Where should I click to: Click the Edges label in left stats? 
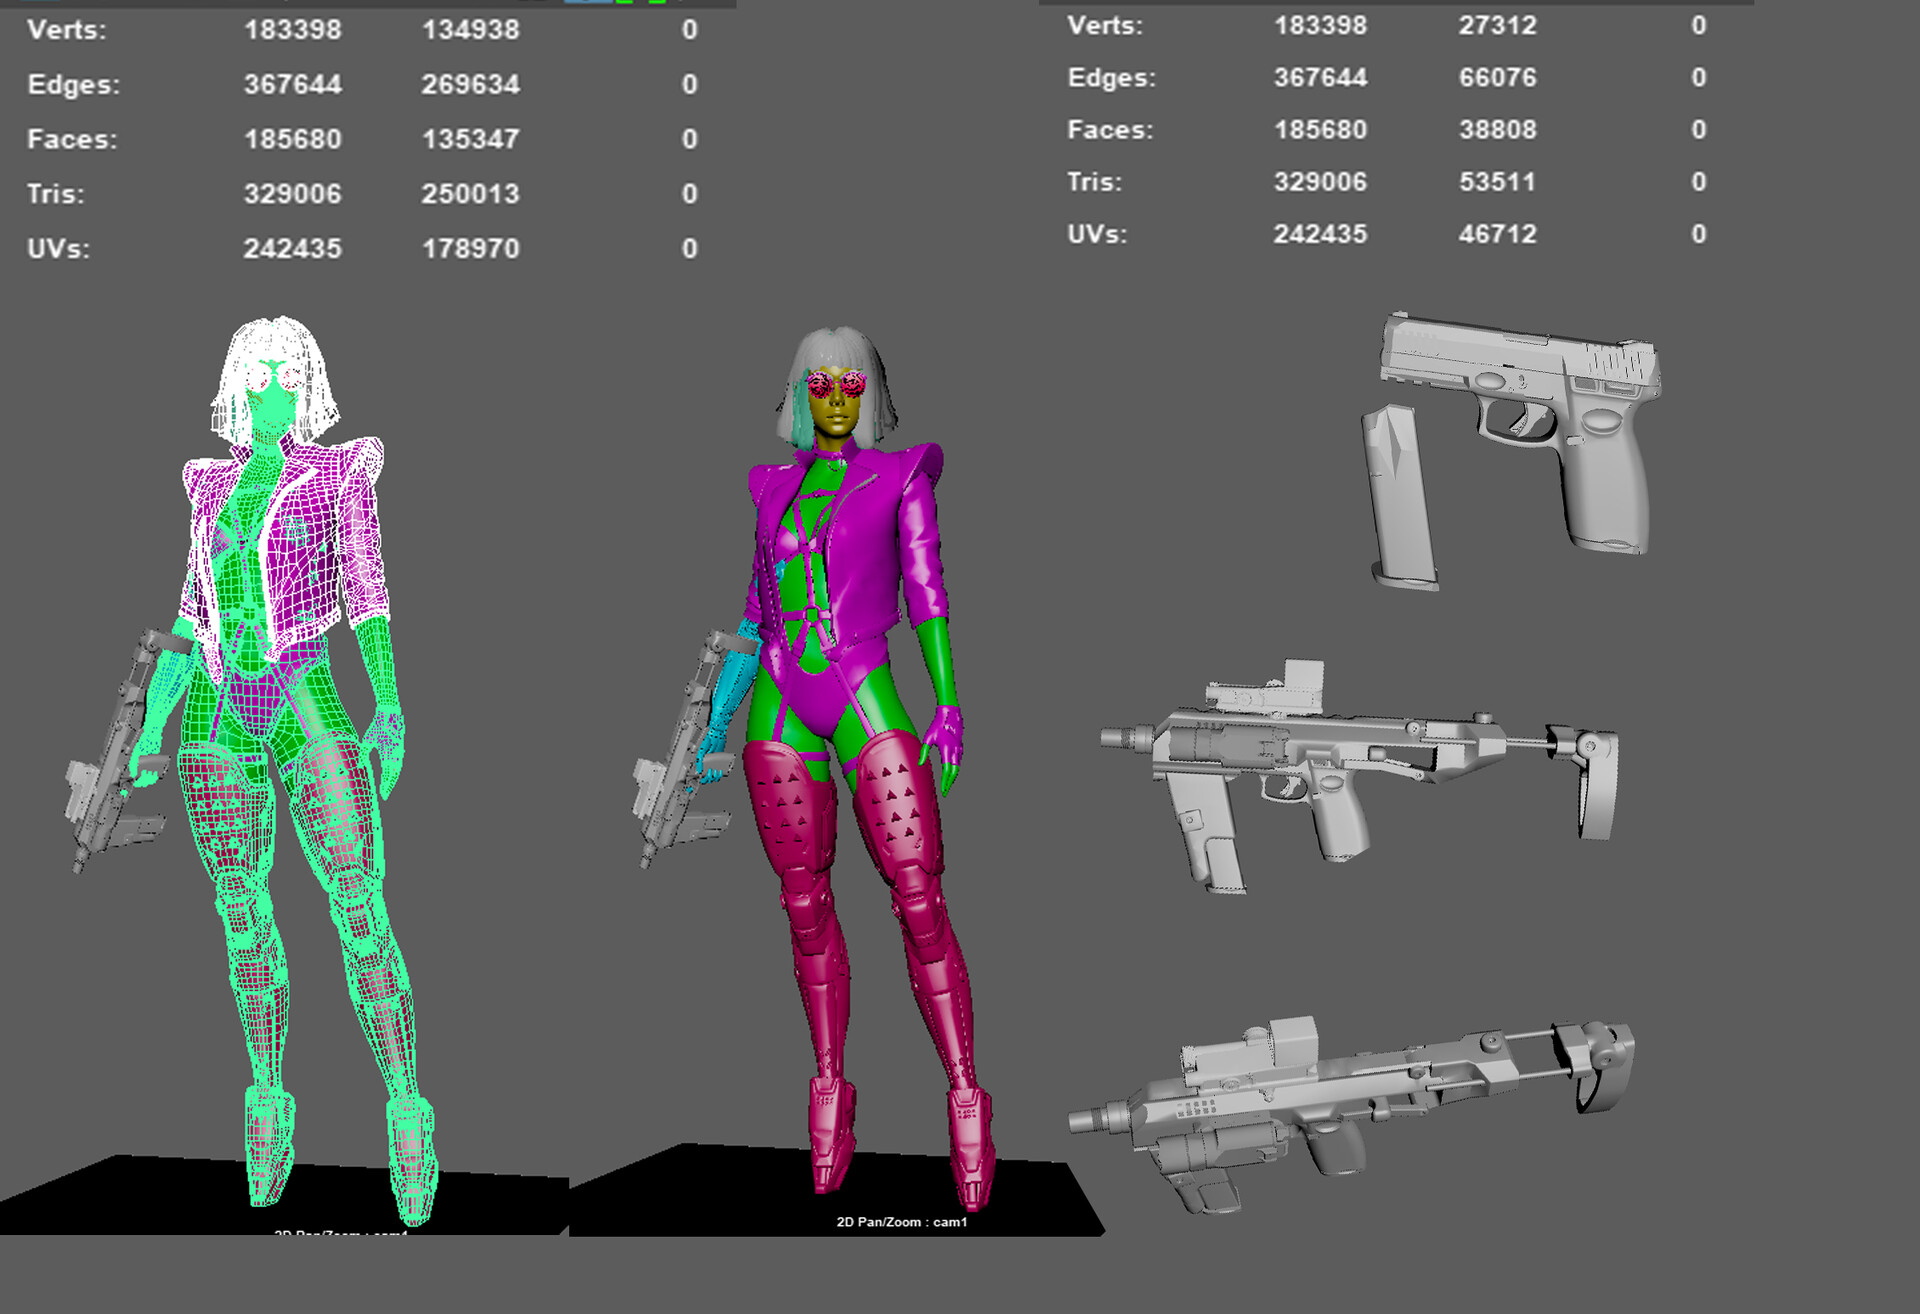tap(73, 85)
